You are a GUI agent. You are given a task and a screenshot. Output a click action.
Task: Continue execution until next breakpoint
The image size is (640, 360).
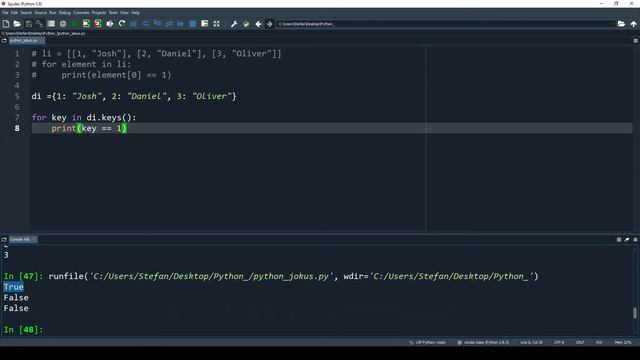click(x=180, y=24)
